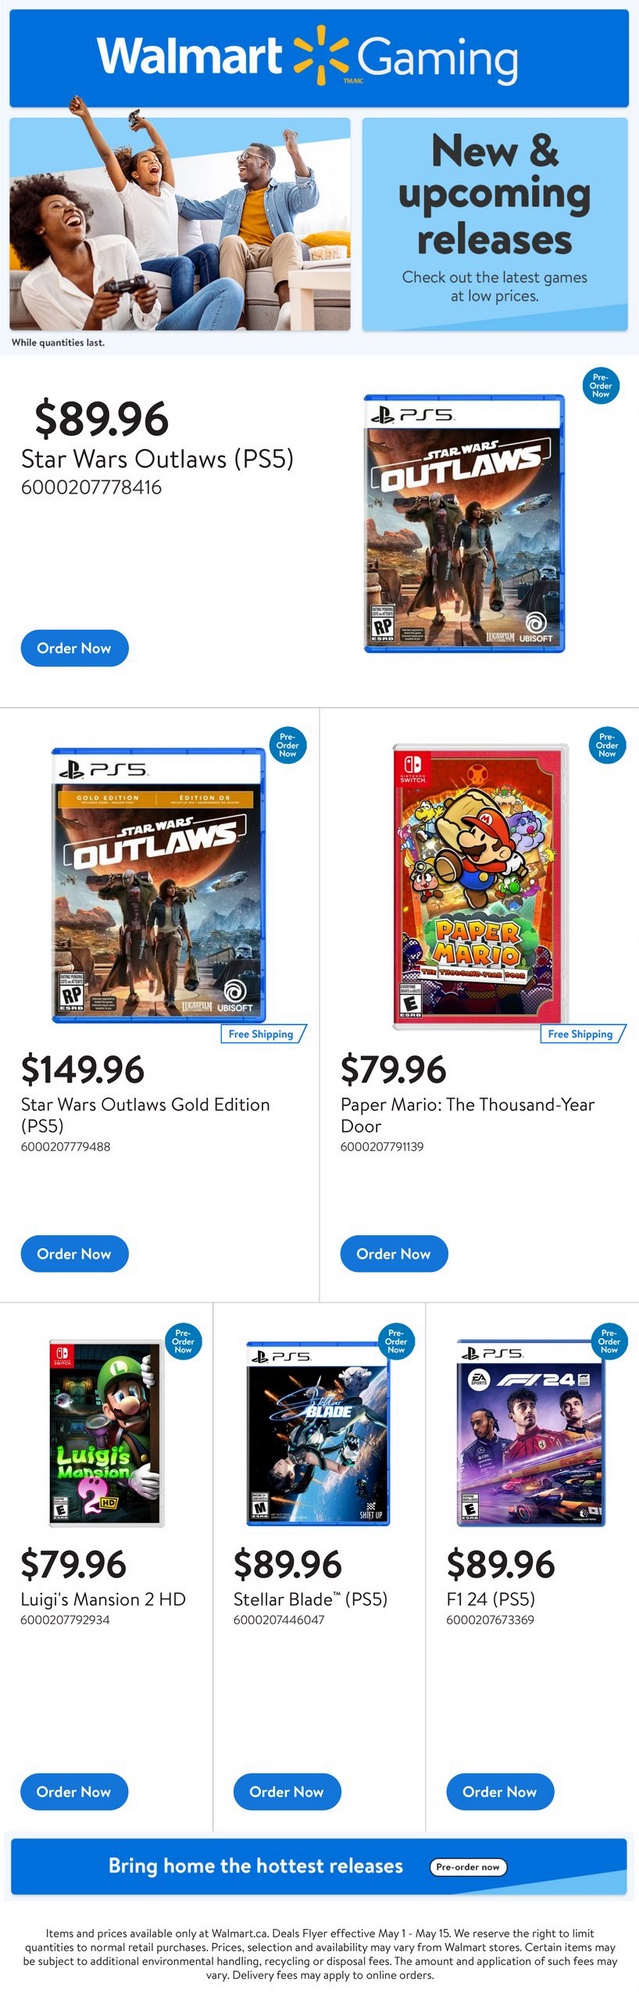The width and height of the screenshot is (639, 2000).
Task: Click the Walmart spark logo in header
Action: click(x=320, y=56)
